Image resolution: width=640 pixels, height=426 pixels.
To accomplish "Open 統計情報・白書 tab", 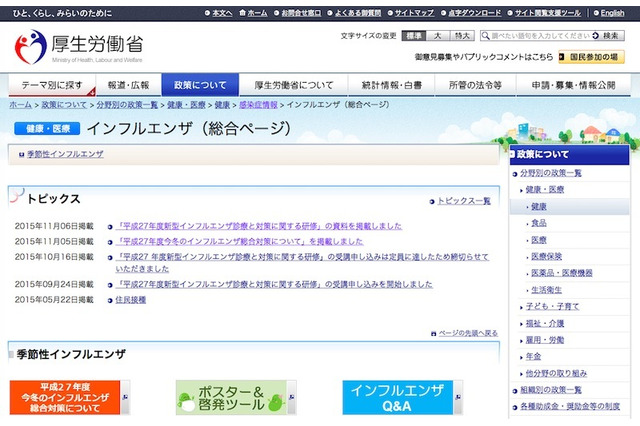I will 391,85.
